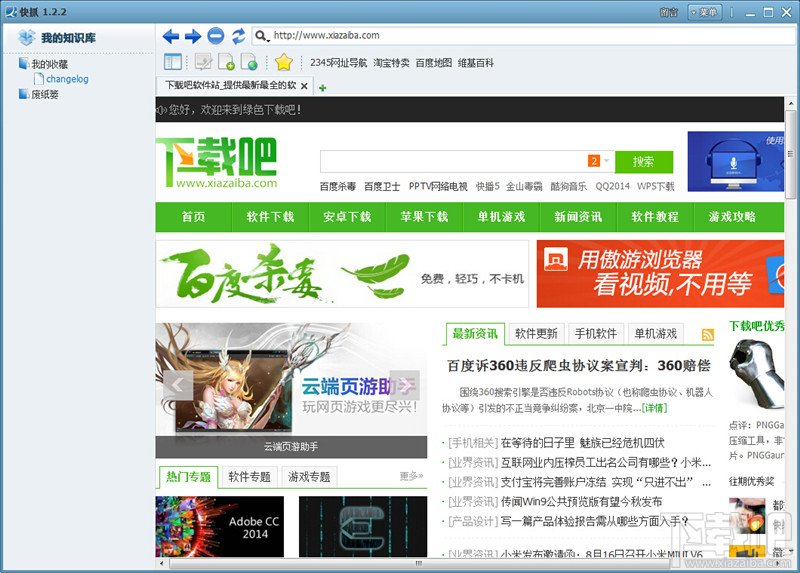The image size is (800, 573).
Task: Click the [详情] details link
Action: (x=655, y=408)
